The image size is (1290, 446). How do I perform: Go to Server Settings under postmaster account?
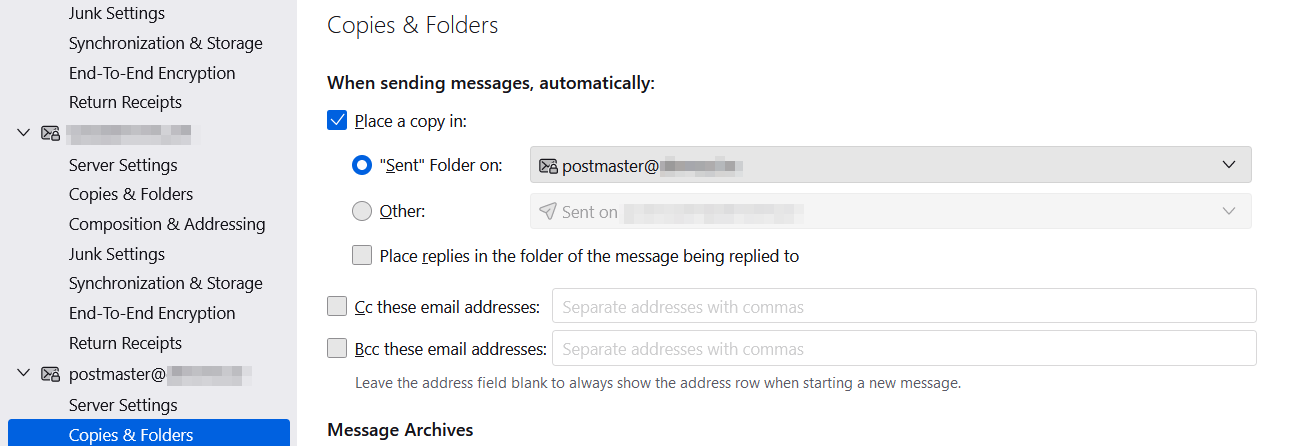coord(123,405)
